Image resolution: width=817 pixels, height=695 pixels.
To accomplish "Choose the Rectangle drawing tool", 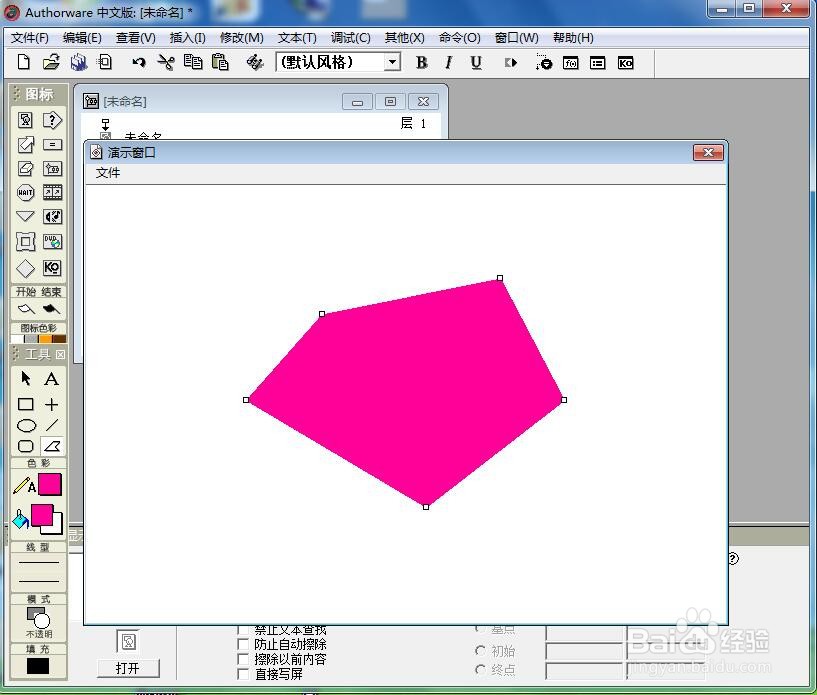I will [x=26, y=404].
